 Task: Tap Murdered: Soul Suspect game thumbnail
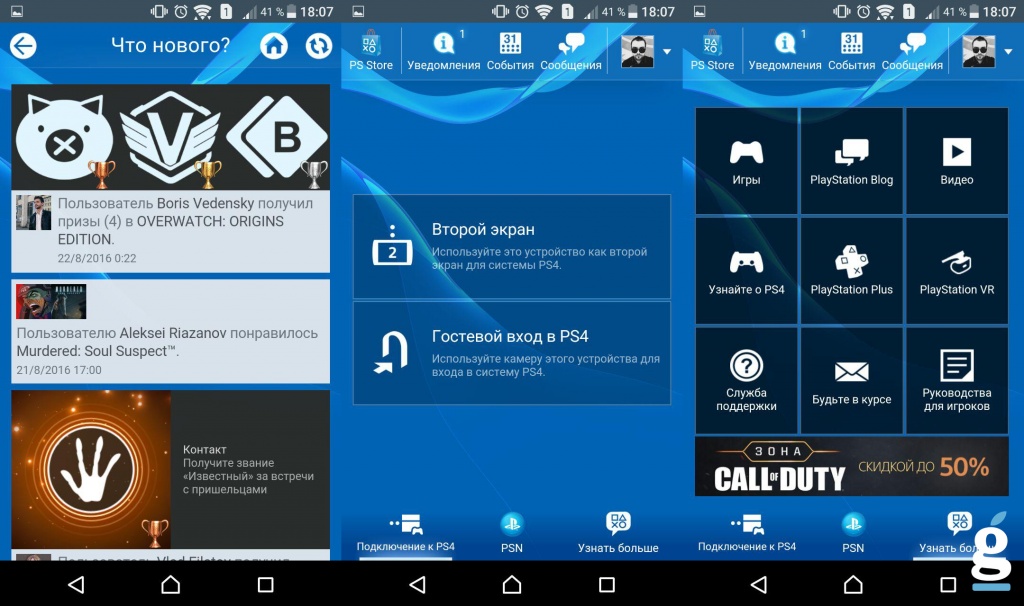[x=51, y=301]
